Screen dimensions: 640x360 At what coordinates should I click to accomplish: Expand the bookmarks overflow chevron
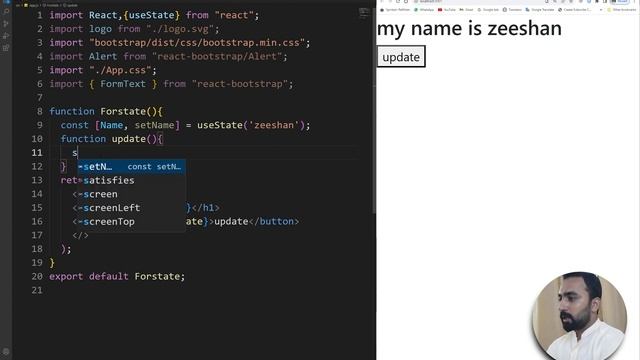[601, 9]
